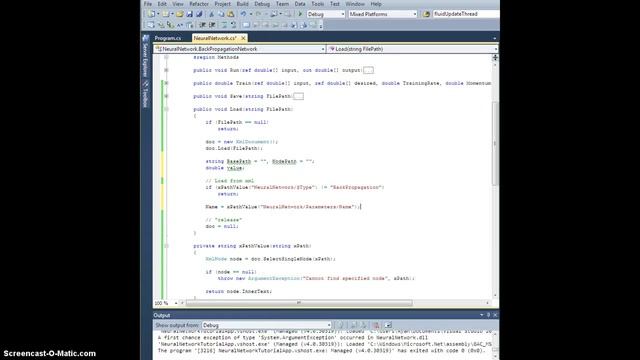
Task: Open the Build menu
Action: (x=242, y=4)
